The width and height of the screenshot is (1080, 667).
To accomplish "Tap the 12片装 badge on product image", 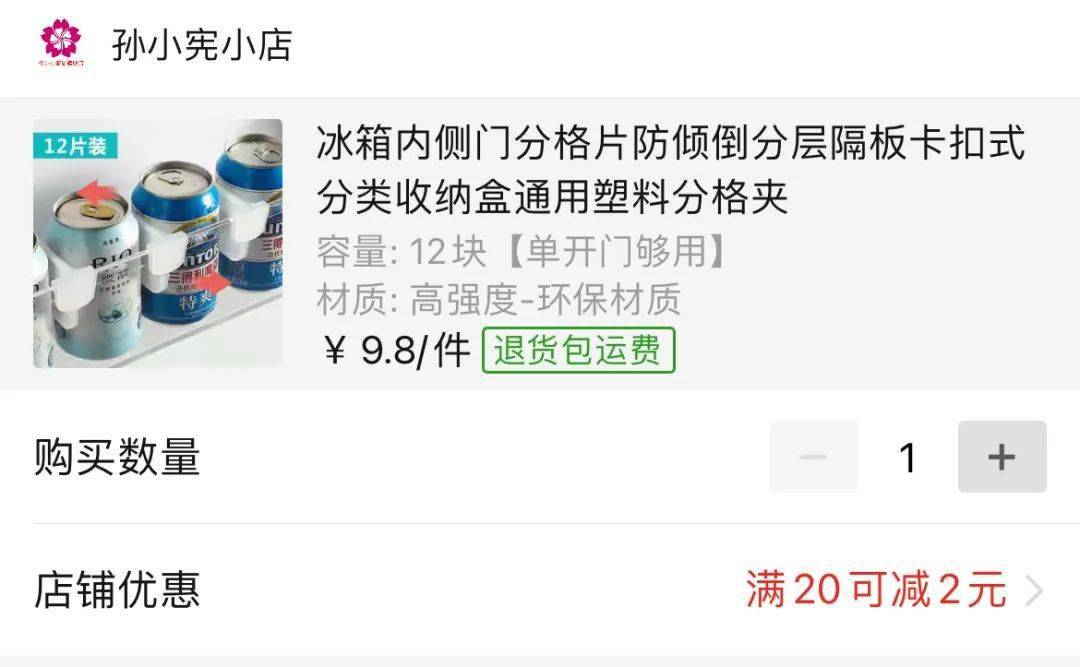I will [x=76, y=145].
